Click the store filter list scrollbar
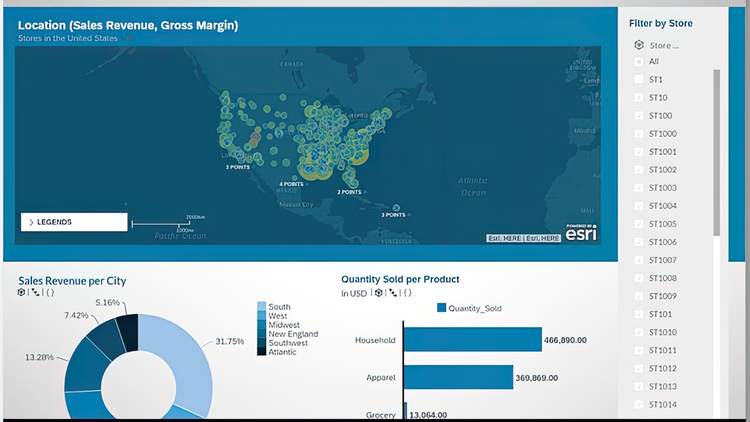This screenshot has height=422, width=750. pyautogui.click(x=717, y=152)
